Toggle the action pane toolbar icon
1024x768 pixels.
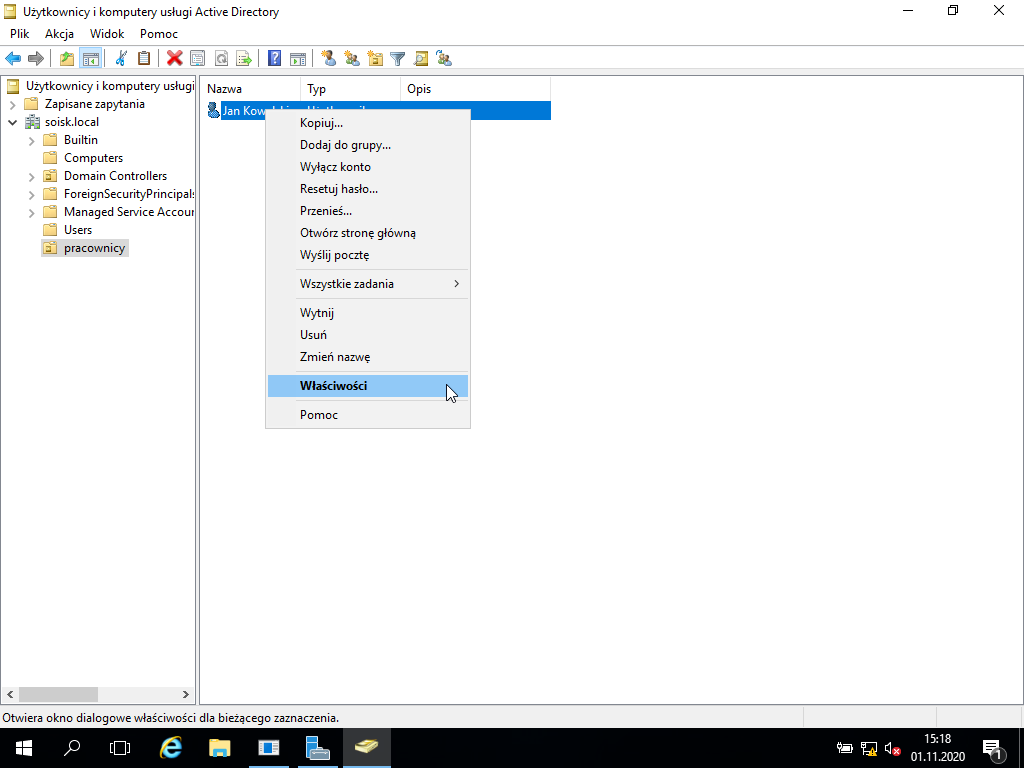tap(298, 59)
